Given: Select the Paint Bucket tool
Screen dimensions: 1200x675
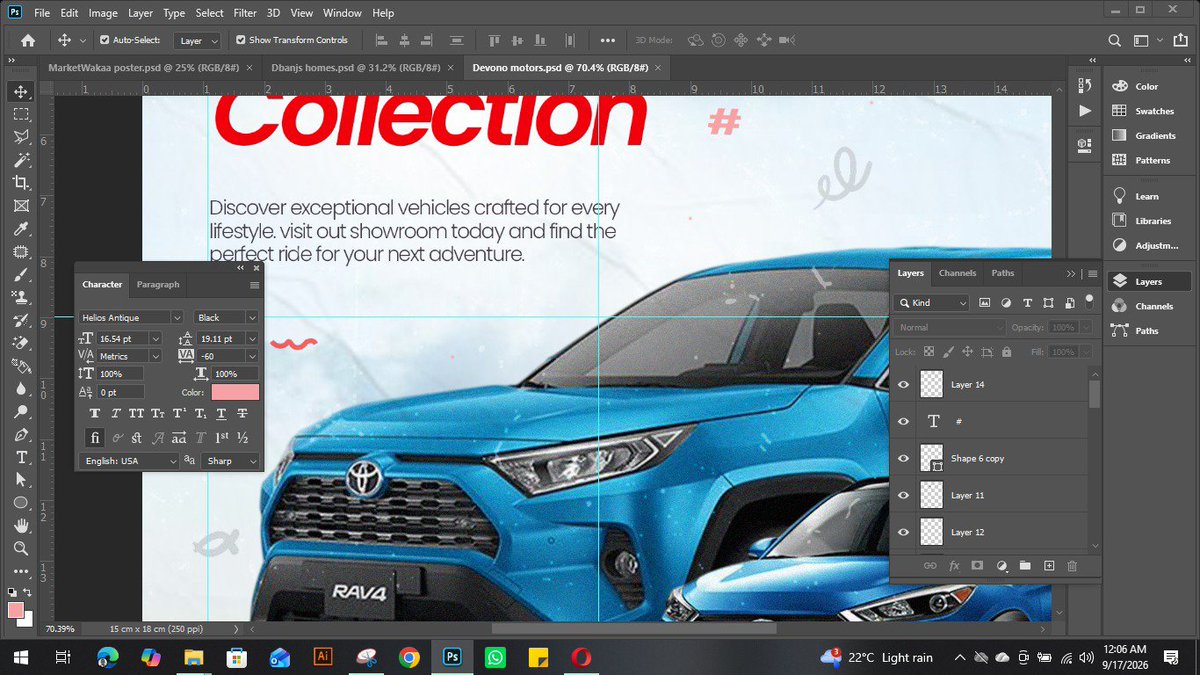Looking at the screenshot, I should [21, 366].
